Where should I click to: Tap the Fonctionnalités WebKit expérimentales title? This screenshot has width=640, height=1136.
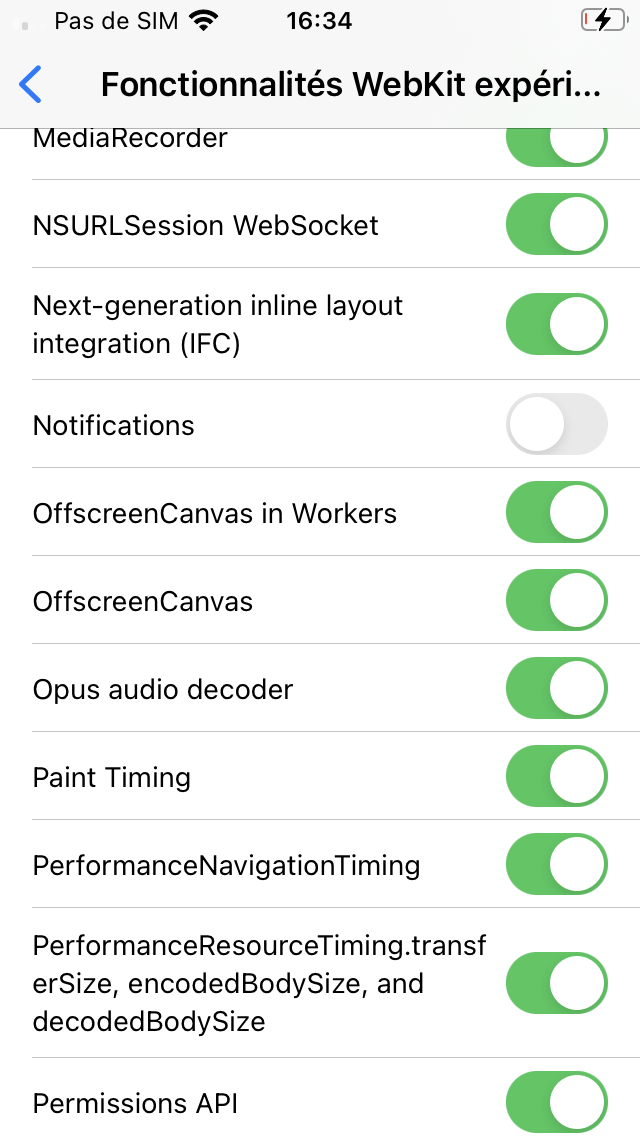pyautogui.click(x=351, y=85)
